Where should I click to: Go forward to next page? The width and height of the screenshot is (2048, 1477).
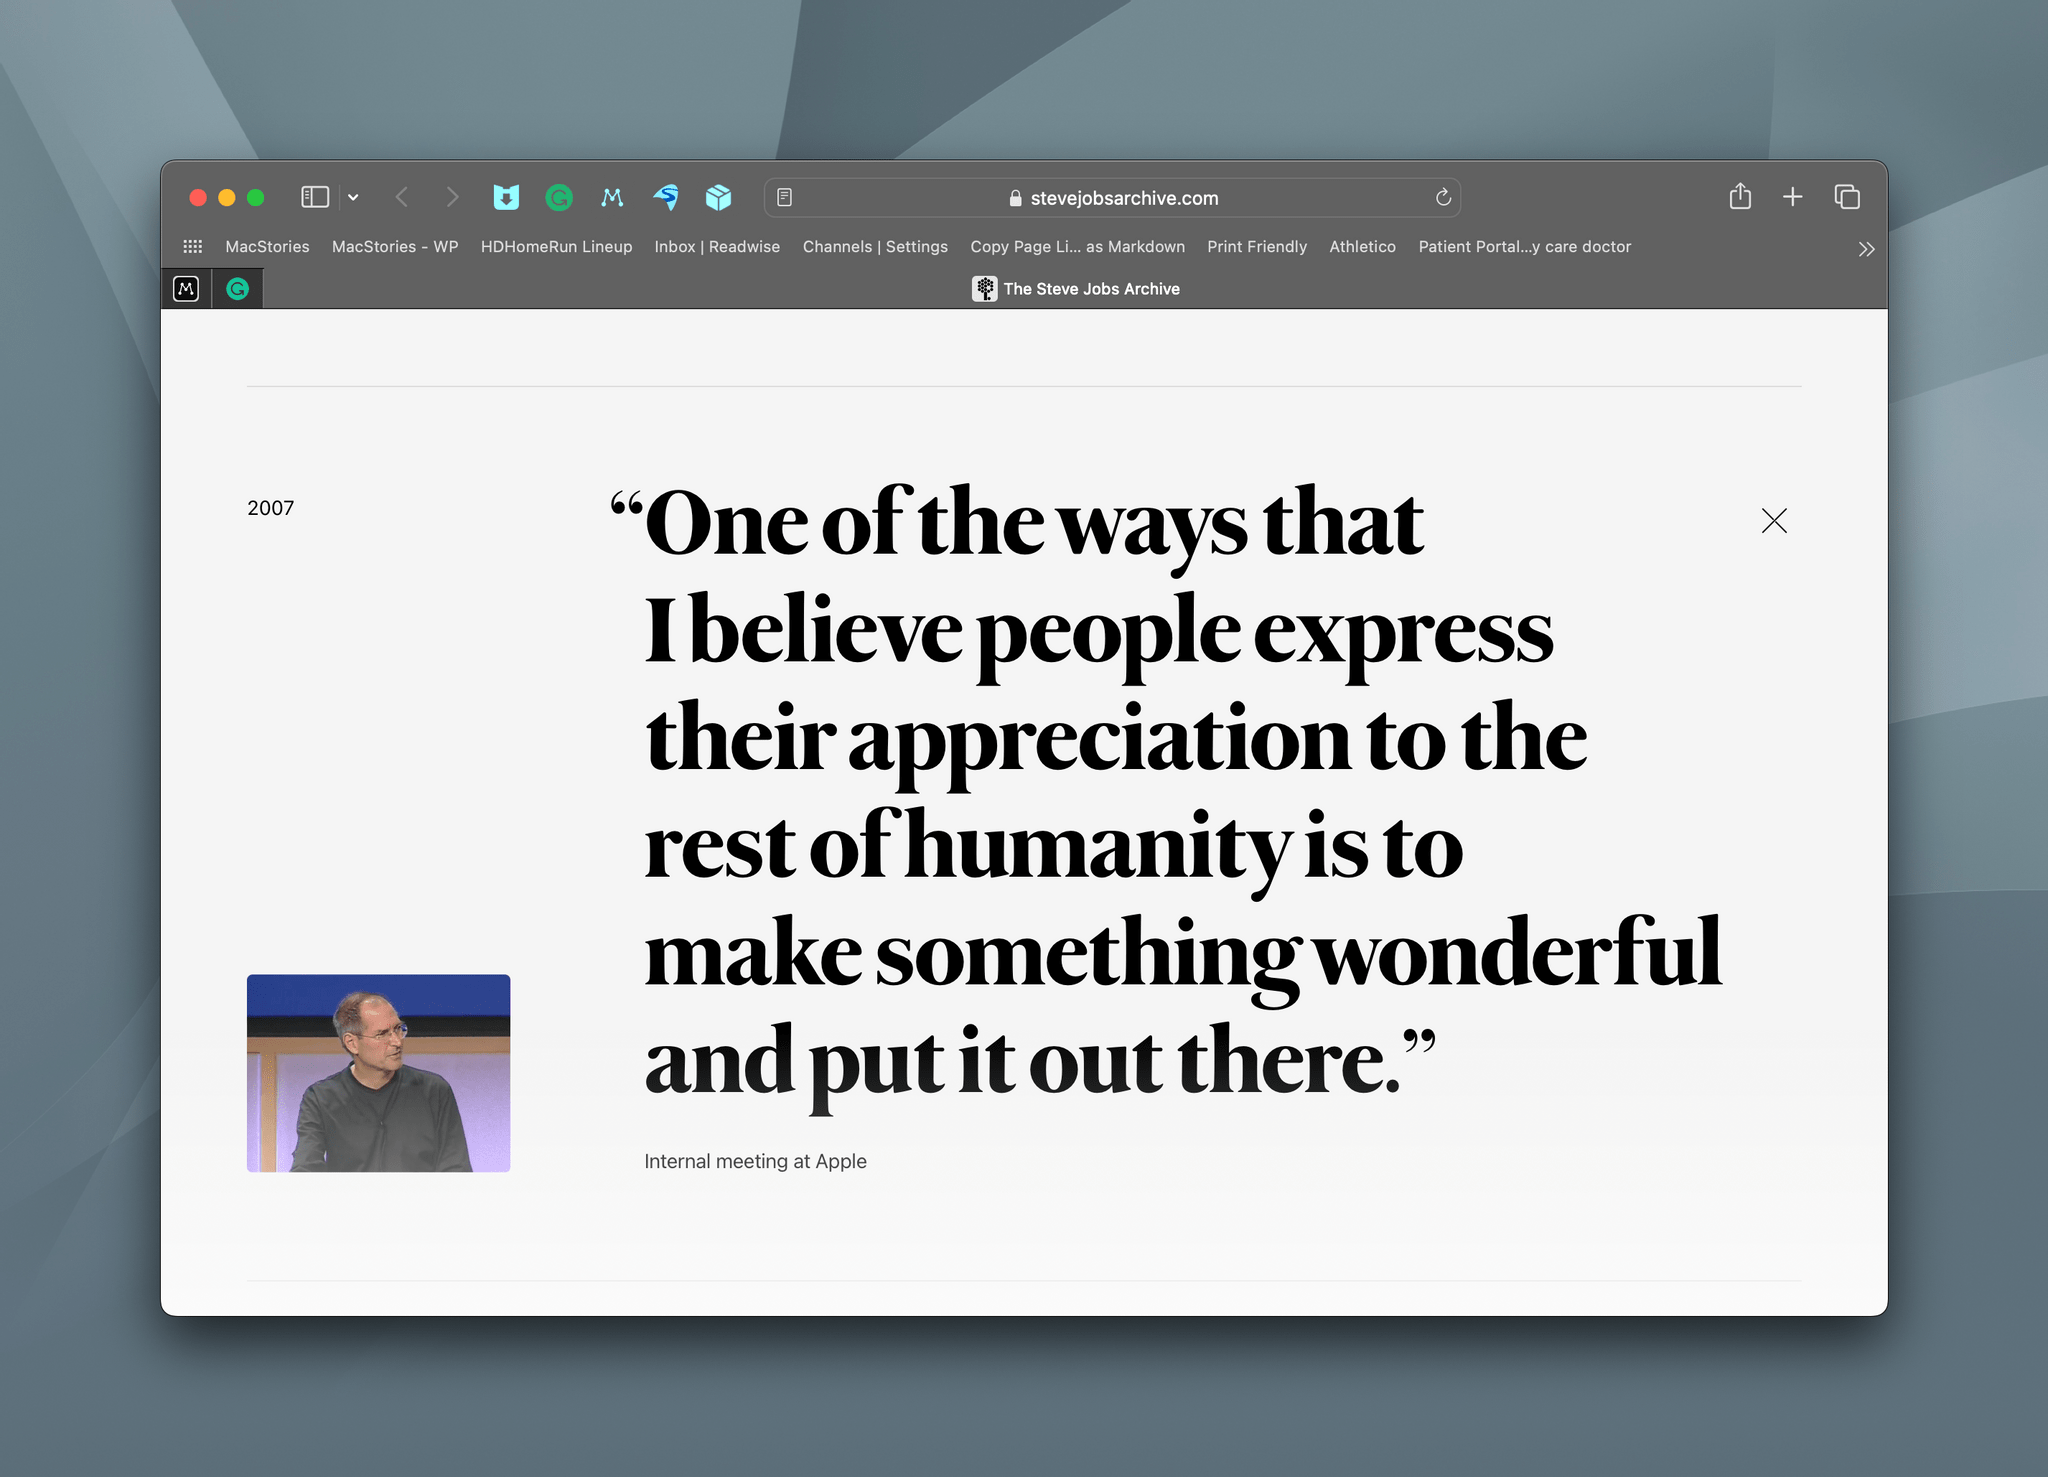[452, 197]
